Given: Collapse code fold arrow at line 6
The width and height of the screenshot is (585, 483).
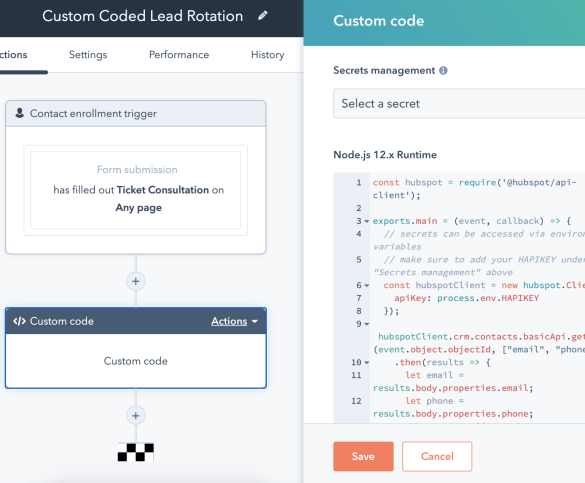Looking at the screenshot, I should coord(367,286).
